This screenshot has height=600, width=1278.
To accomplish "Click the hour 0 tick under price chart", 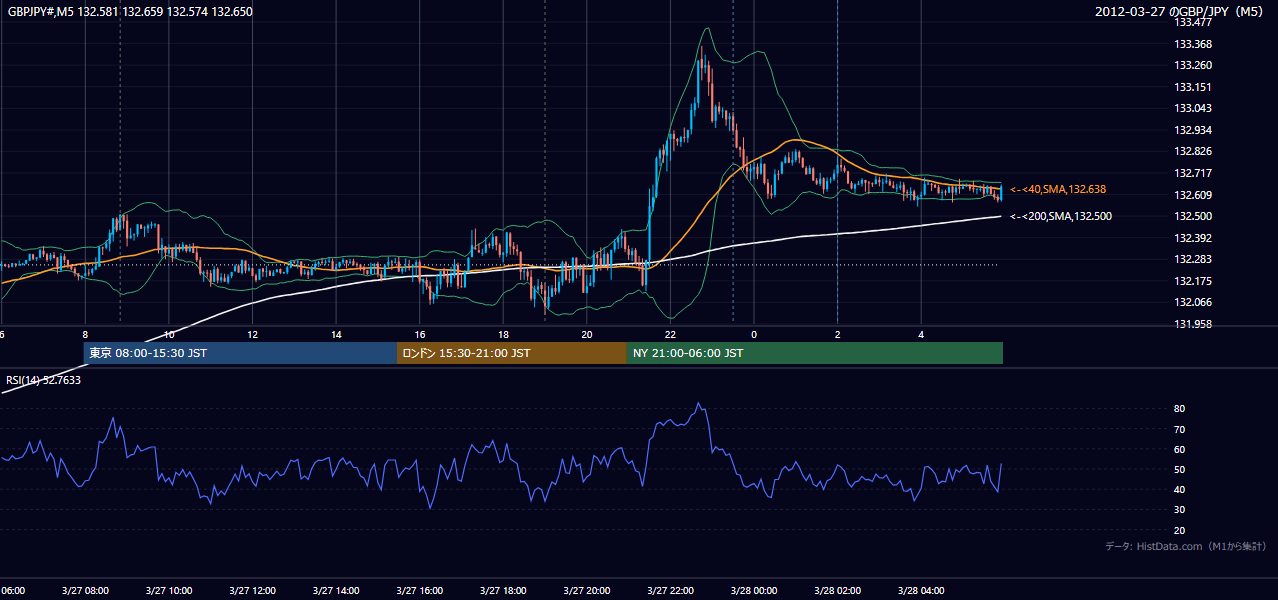I will (754, 335).
